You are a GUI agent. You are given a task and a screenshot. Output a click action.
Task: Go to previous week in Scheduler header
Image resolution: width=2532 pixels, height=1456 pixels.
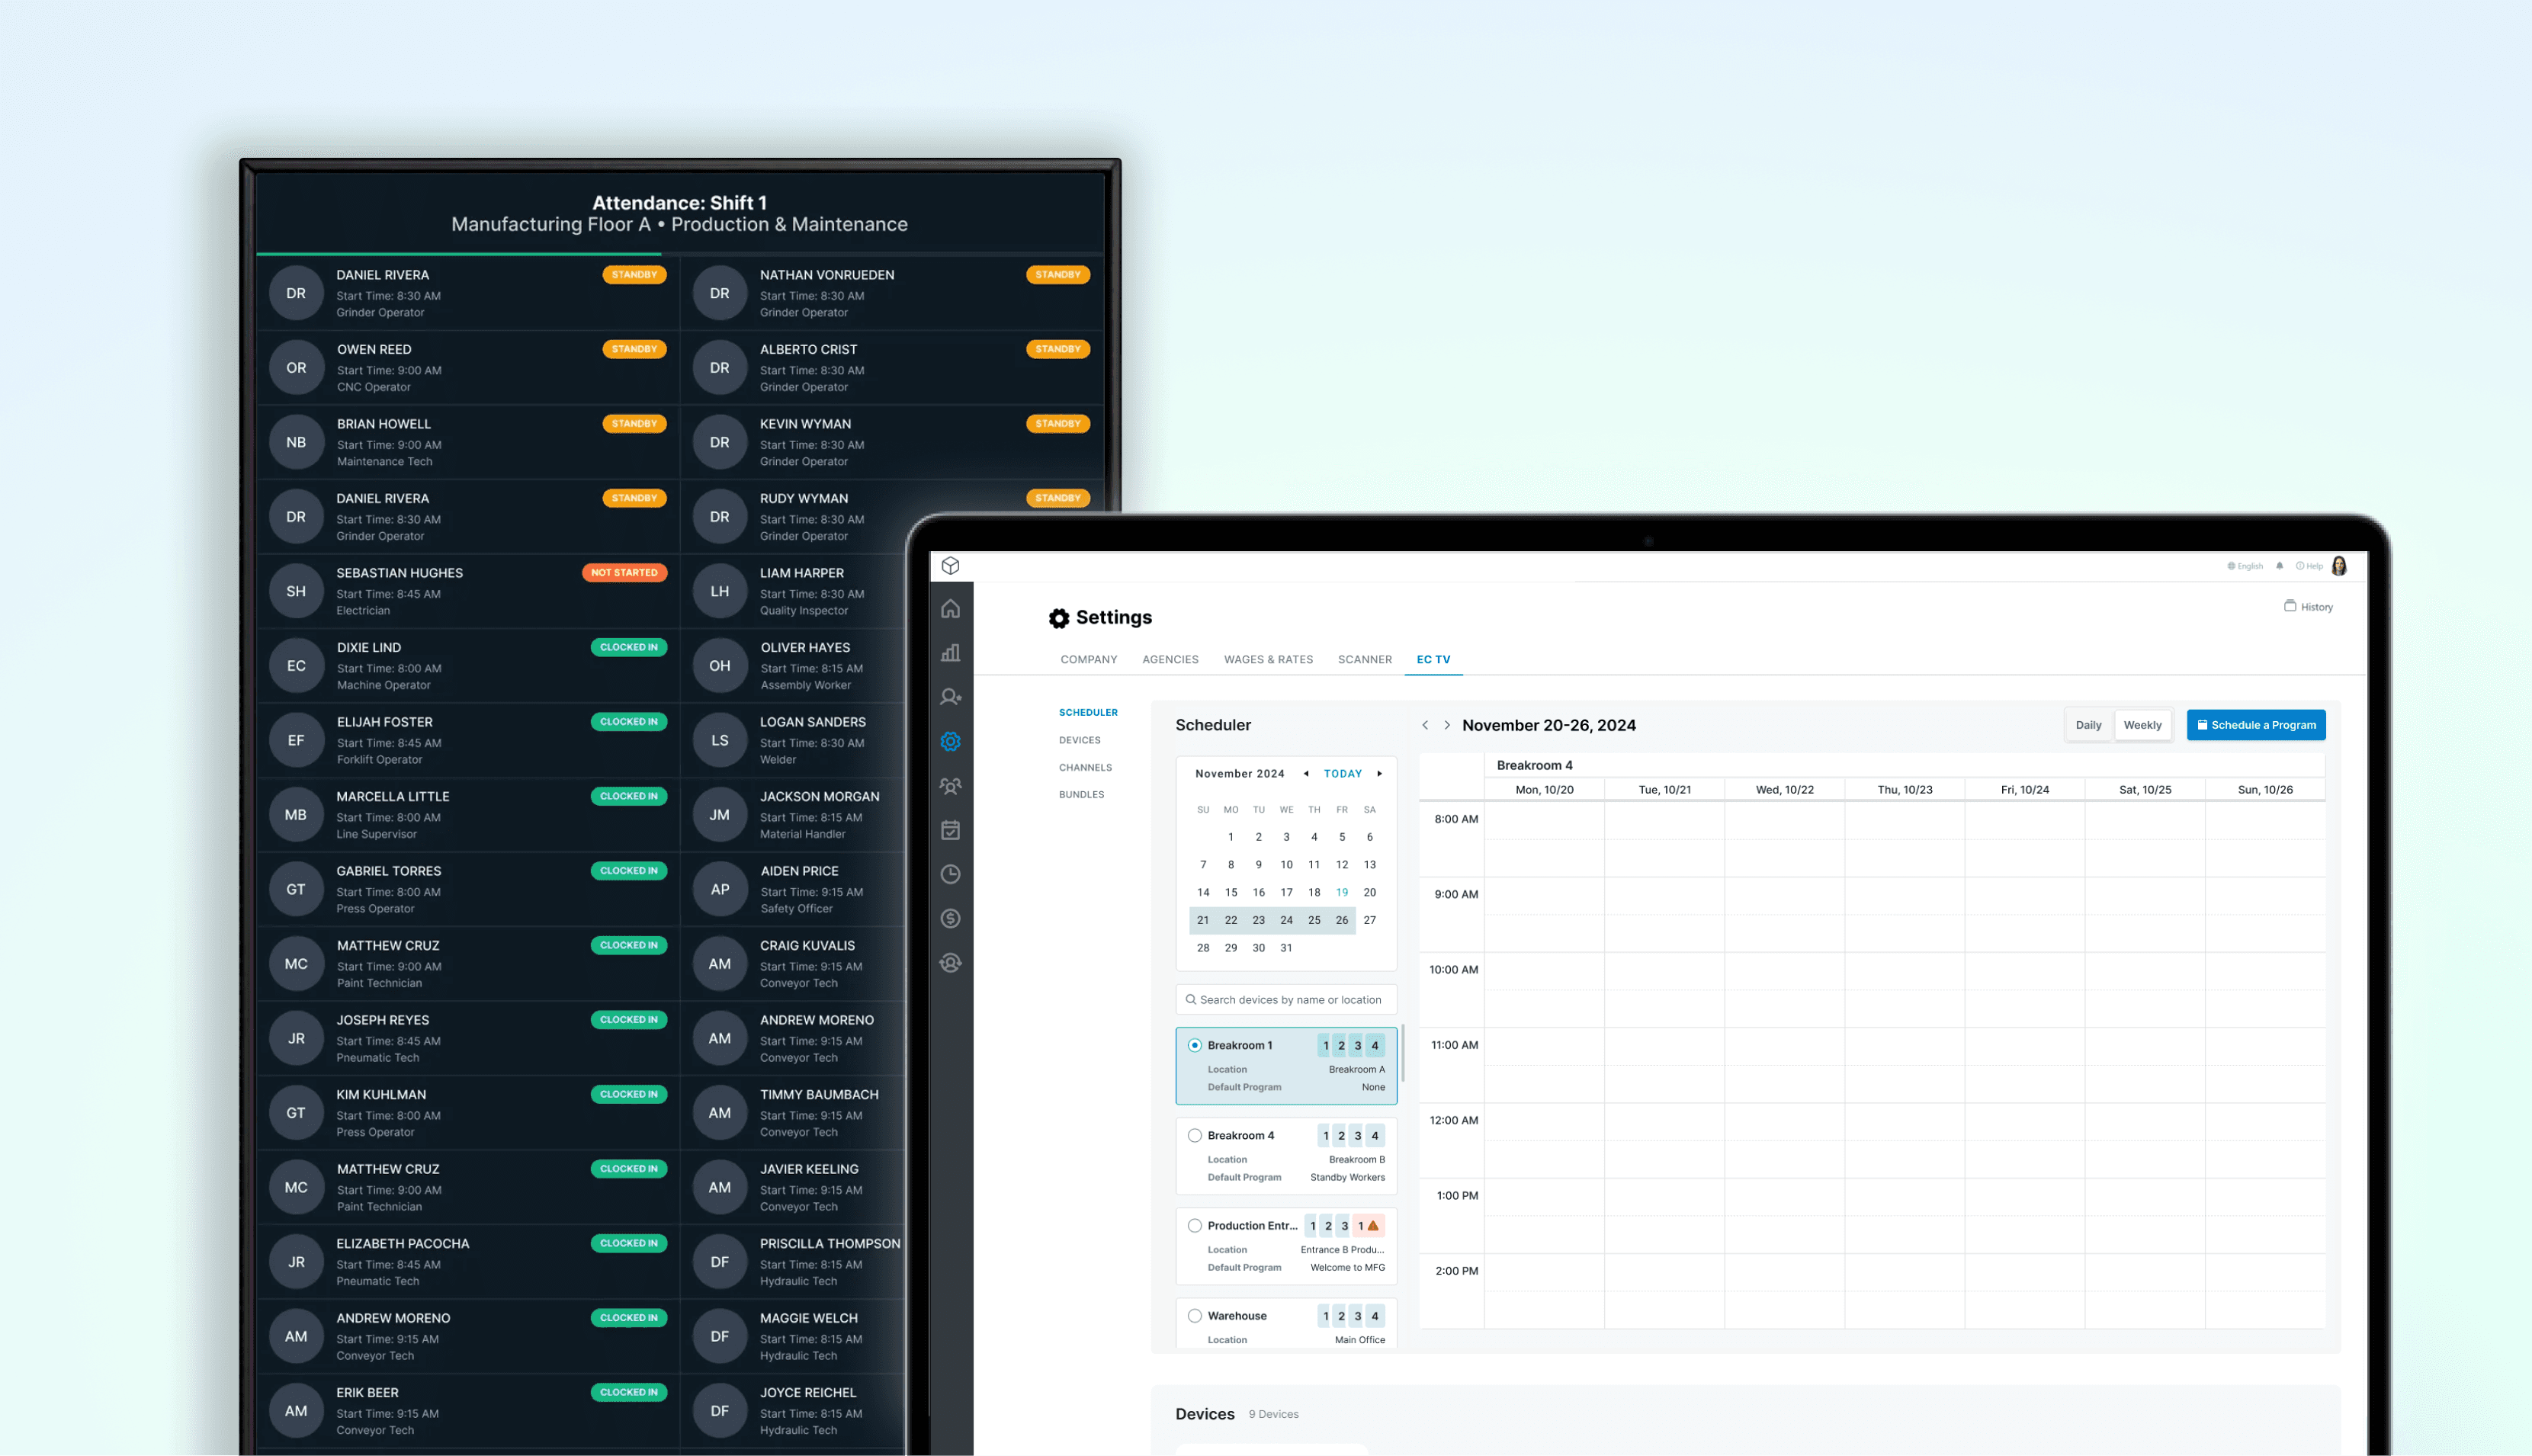[x=1424, y=725]
